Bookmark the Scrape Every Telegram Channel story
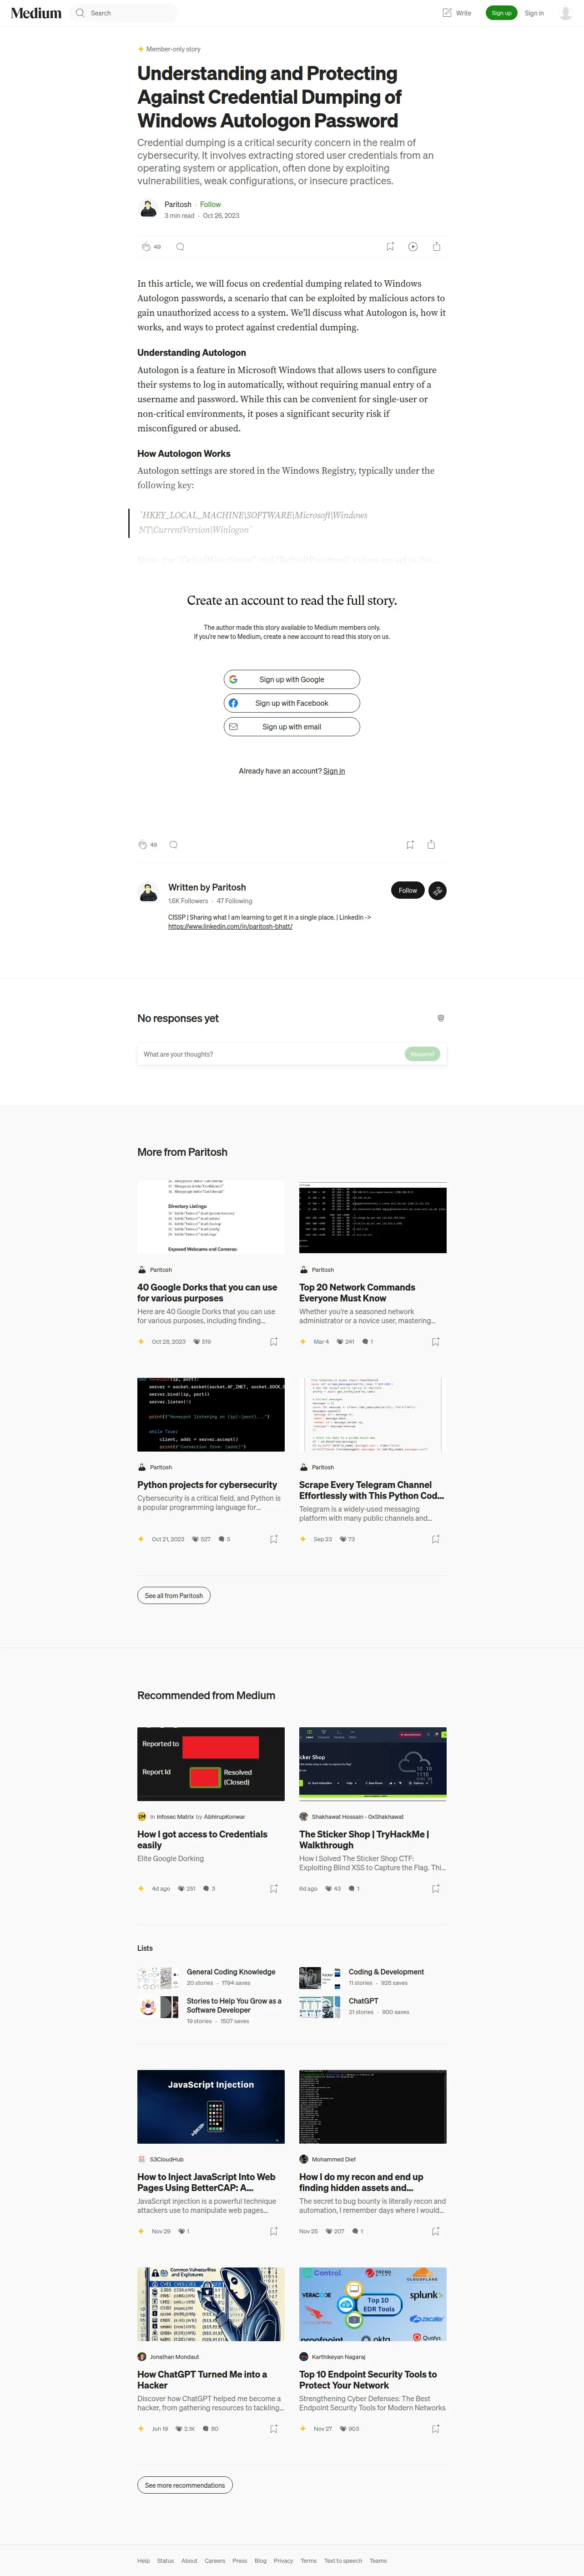 [436, 1539]
